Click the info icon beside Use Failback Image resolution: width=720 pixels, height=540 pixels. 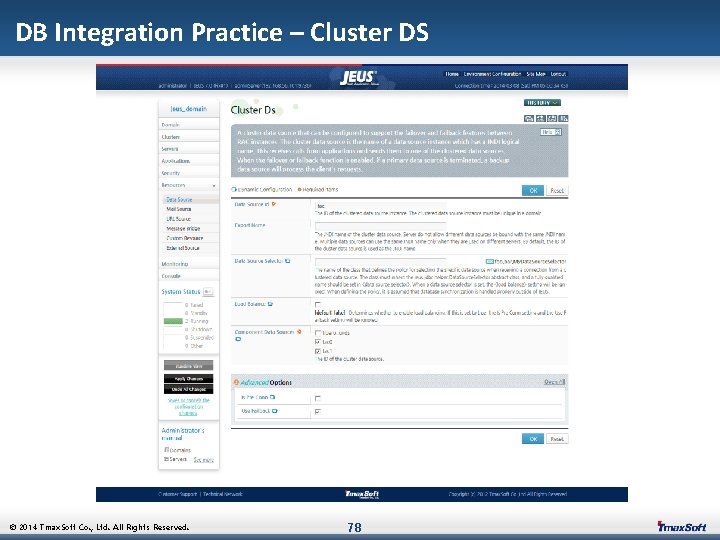(x=275, y=411)
